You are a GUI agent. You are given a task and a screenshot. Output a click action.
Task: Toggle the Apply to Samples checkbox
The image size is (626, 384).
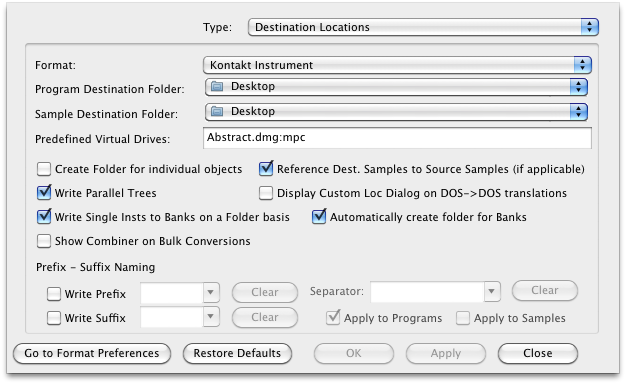click(463, 318)
